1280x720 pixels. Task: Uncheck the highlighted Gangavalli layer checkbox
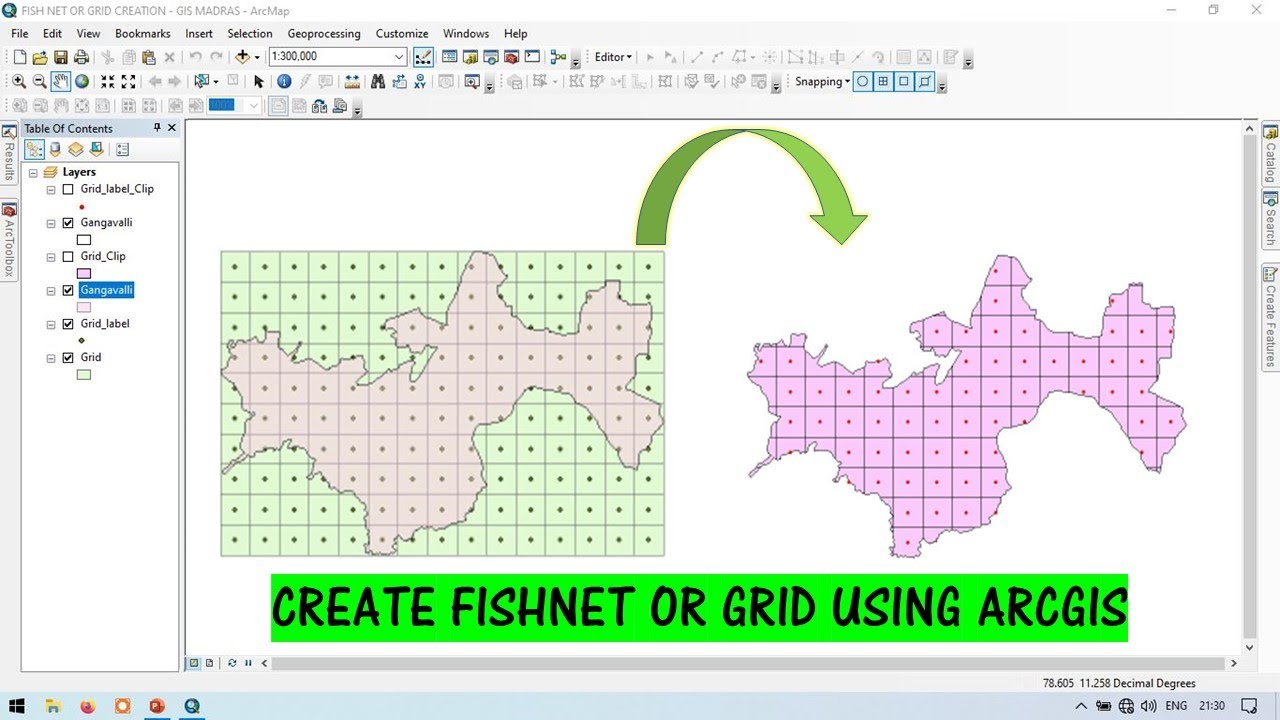point(68,291)
